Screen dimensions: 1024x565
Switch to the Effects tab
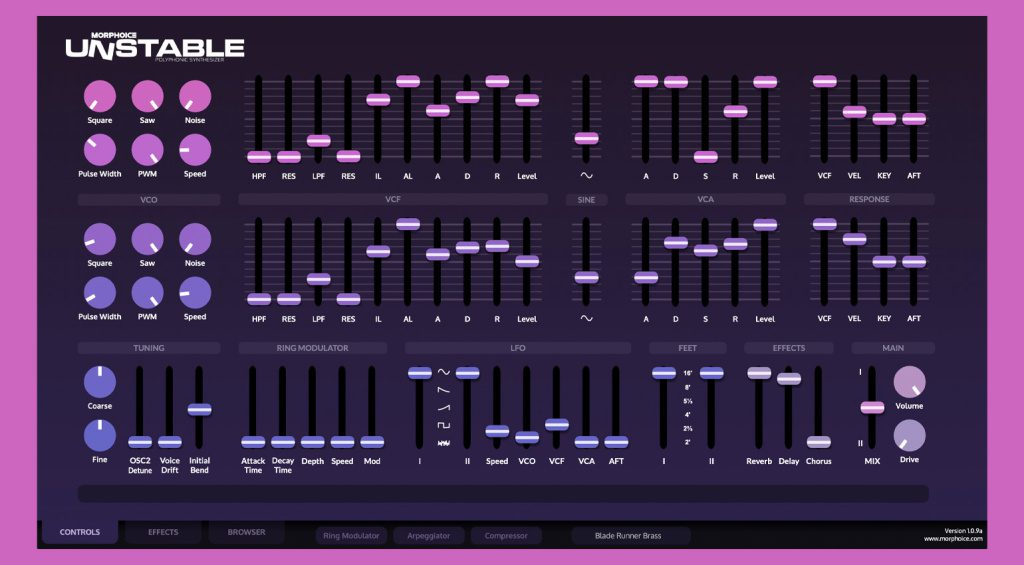pos(163,532)
